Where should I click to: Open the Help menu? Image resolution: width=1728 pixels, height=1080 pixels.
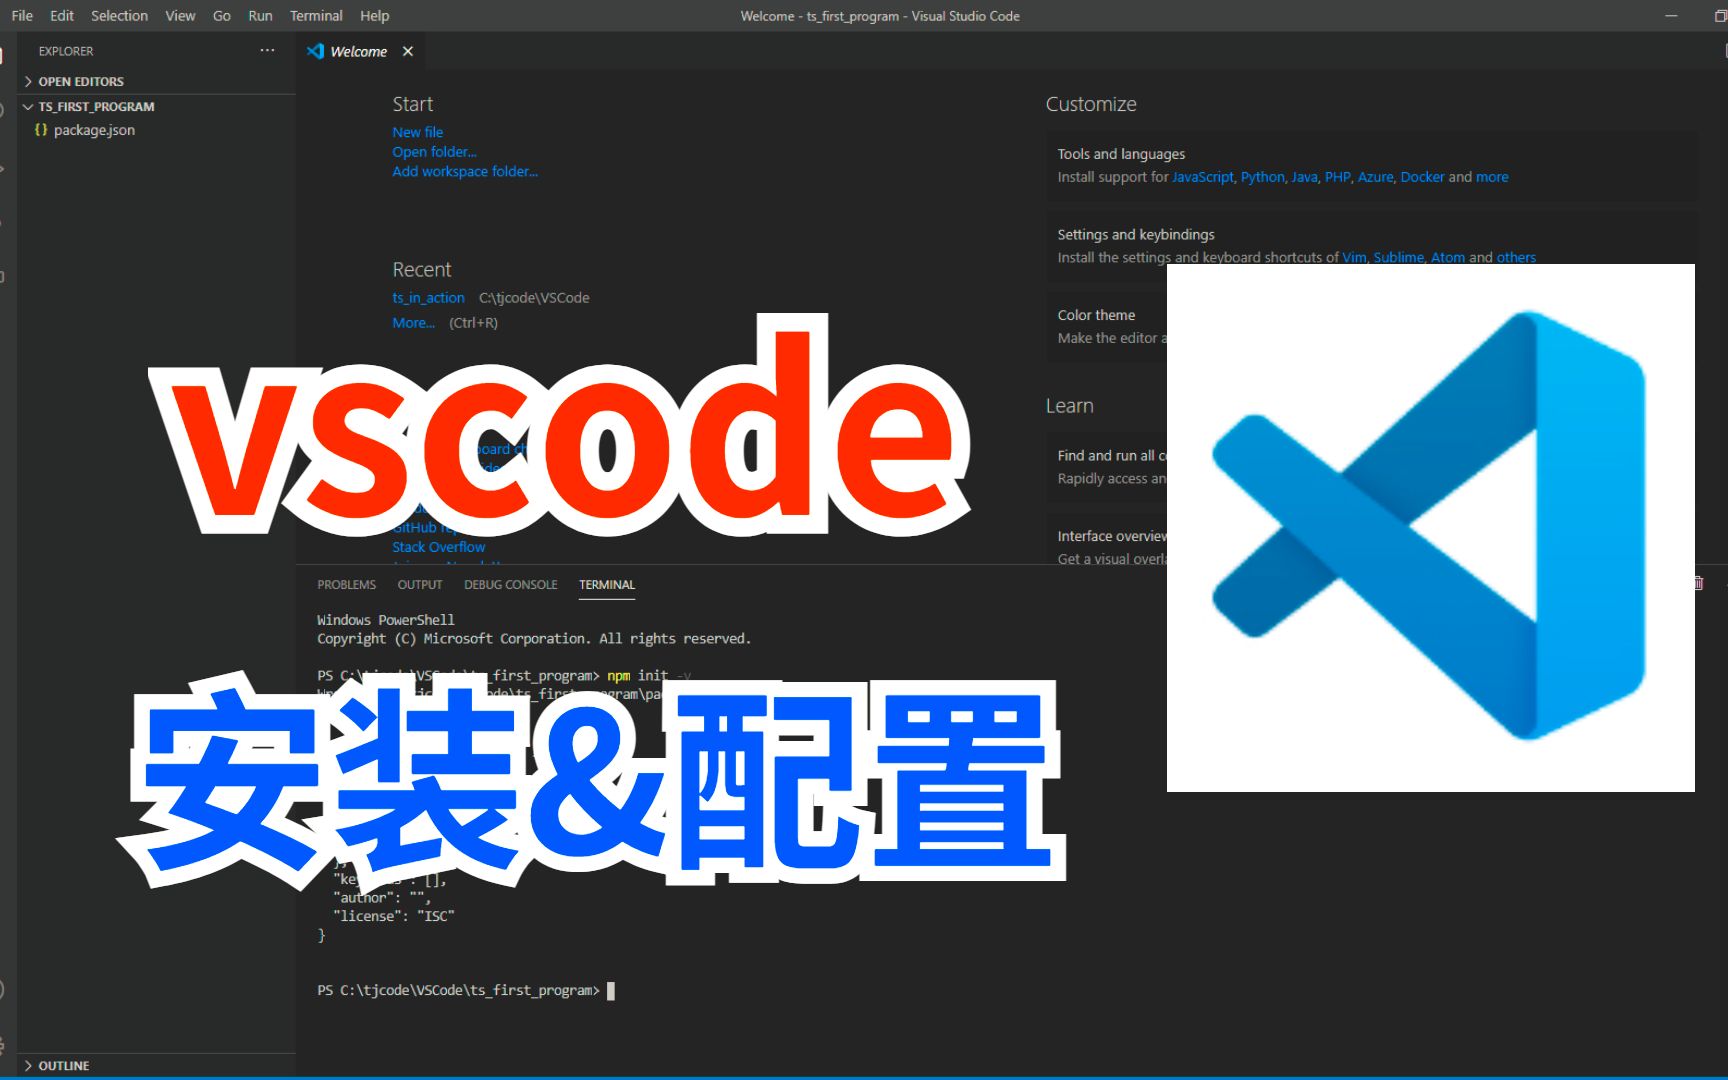(x=375, y=16)
